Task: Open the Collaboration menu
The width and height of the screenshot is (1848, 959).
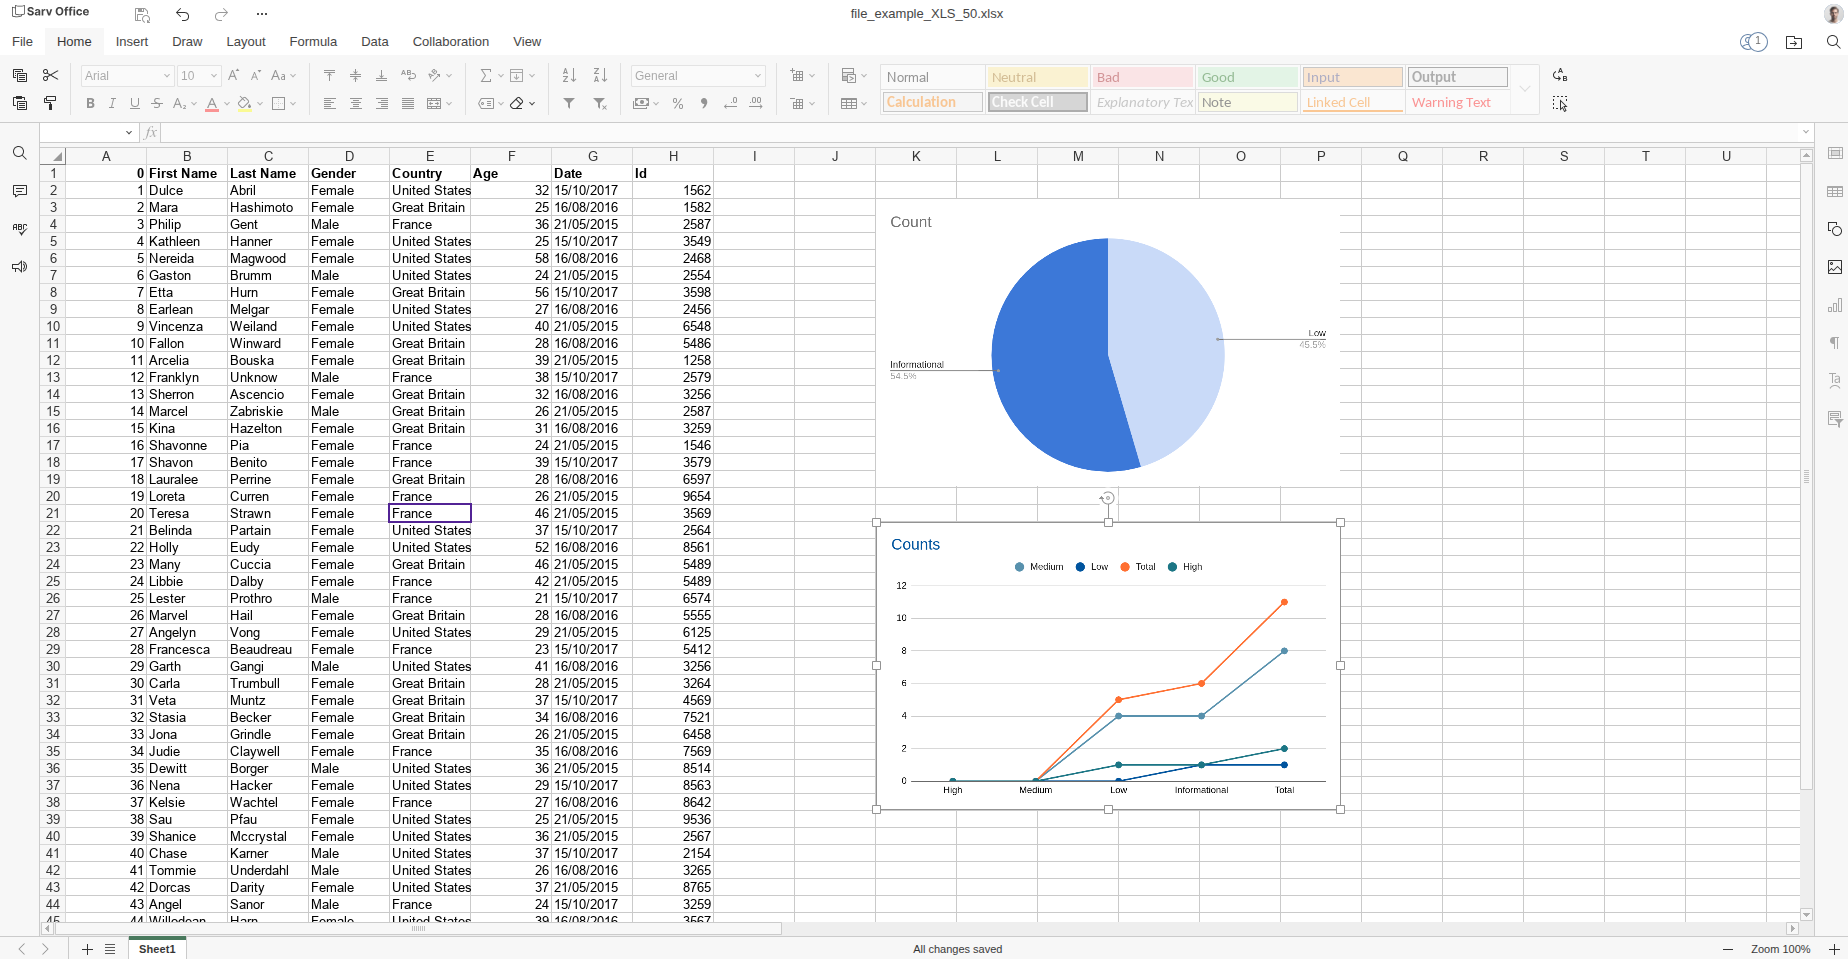Action: (450, 42)
